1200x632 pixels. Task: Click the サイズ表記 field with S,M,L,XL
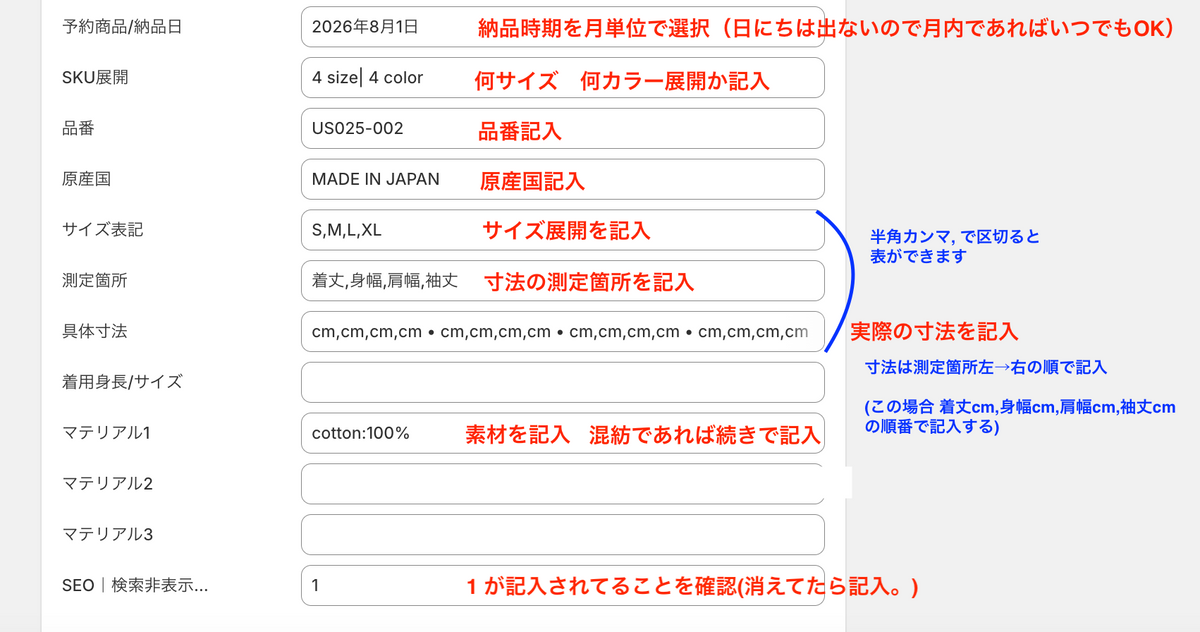(562, 230)
